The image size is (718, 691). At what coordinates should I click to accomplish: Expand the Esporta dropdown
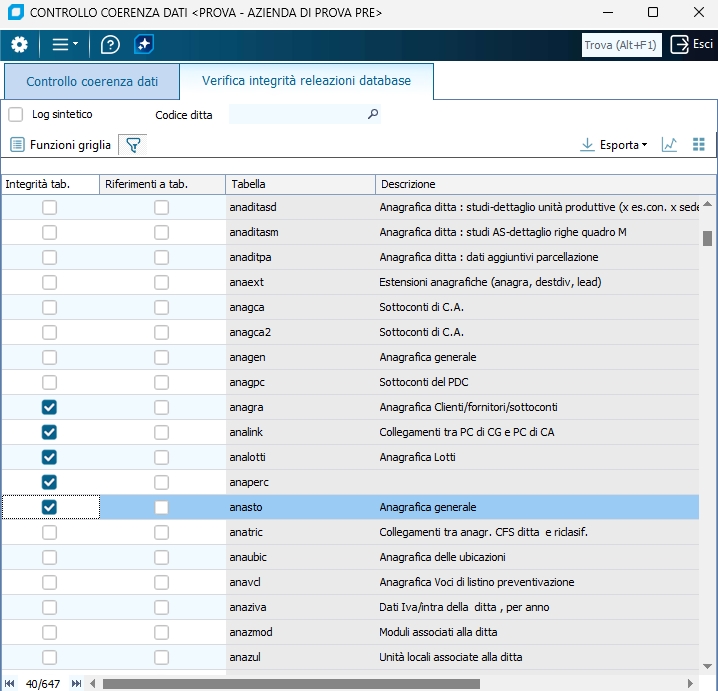[614, 145]
